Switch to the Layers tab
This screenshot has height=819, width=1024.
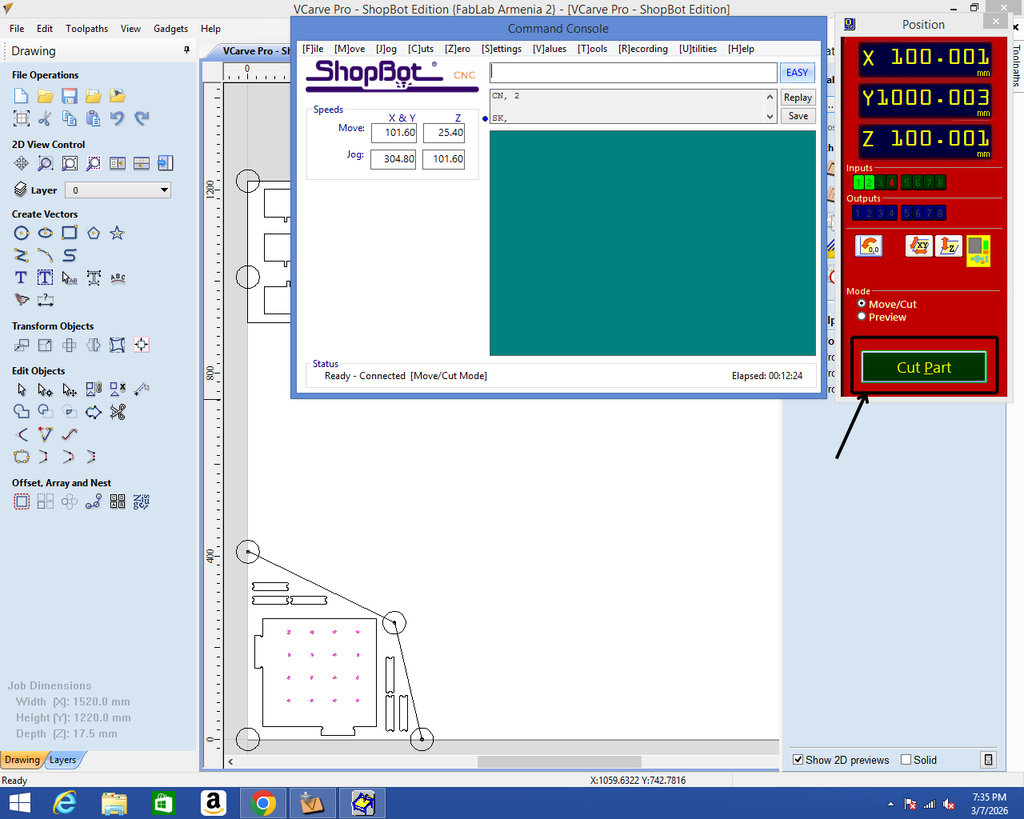[63, 760]
